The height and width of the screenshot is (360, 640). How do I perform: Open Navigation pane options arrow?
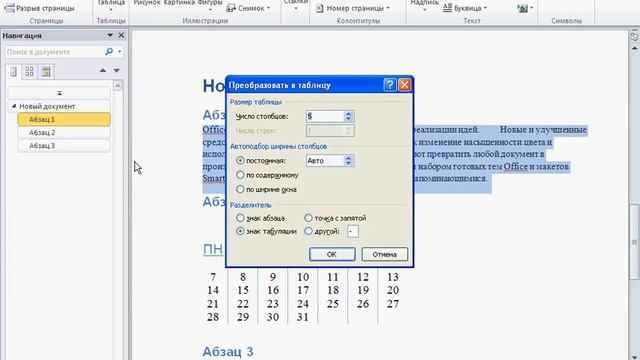pos(110,36)
